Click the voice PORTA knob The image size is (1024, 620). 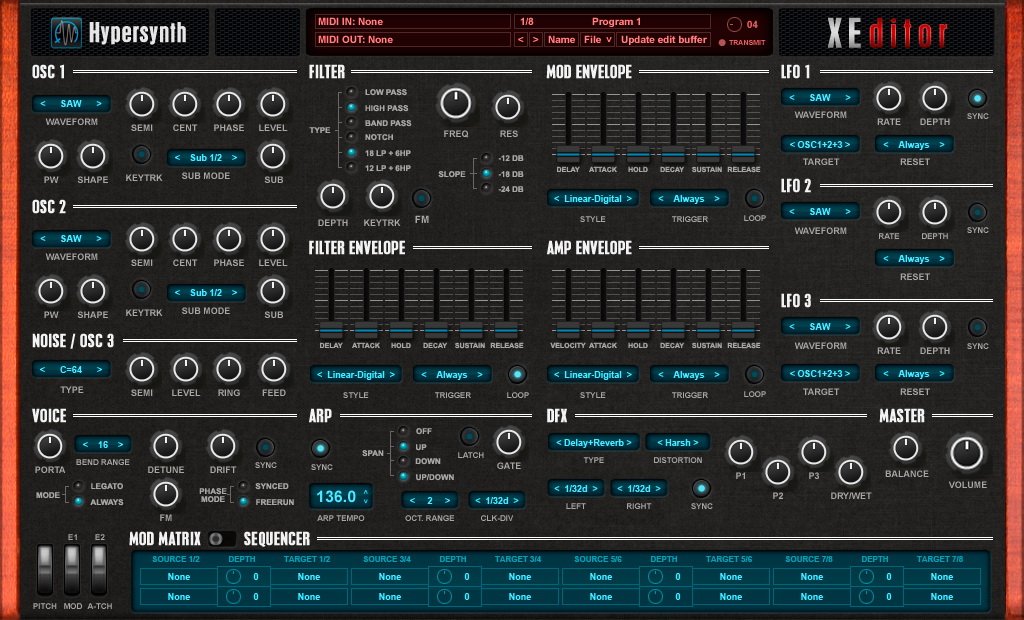pos(50,446)
